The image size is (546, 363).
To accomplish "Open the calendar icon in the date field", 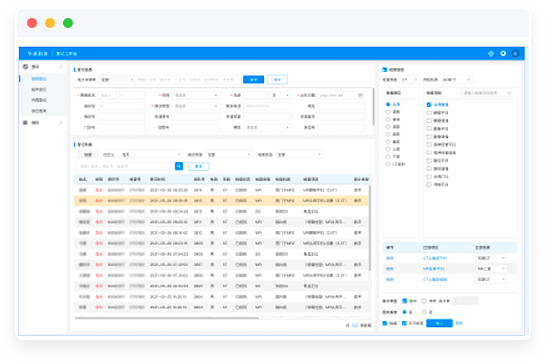I will point(360,95).
